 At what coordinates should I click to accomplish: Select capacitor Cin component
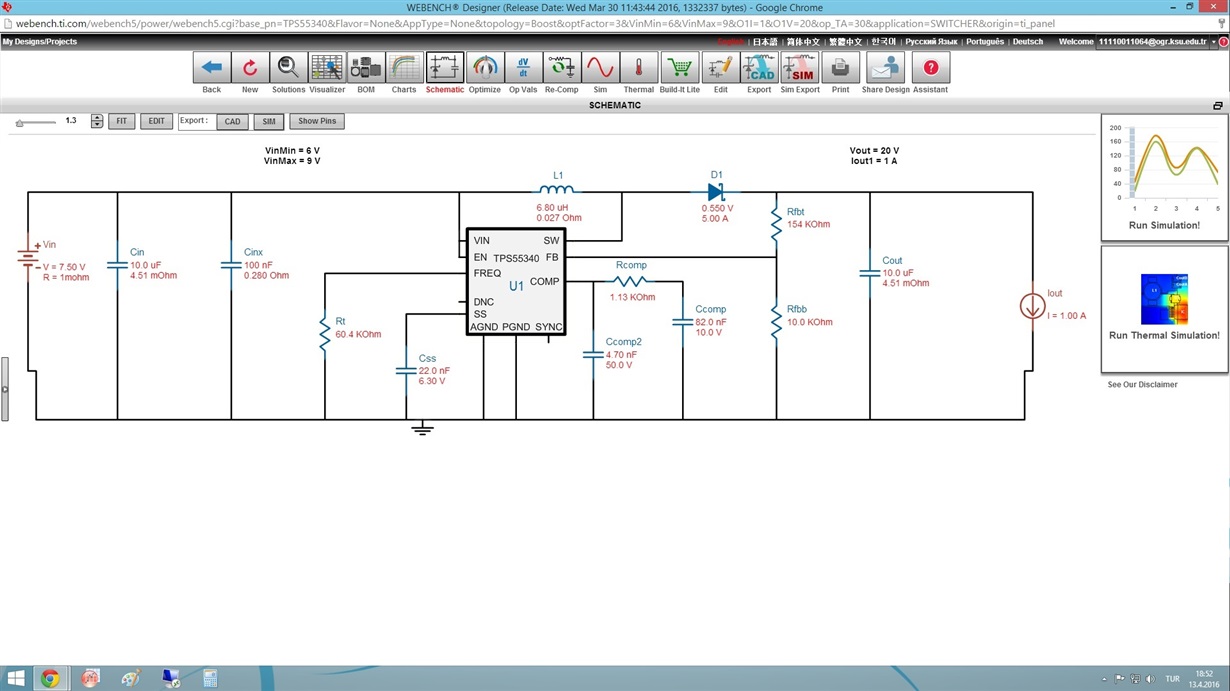click(x=117, y=265)
